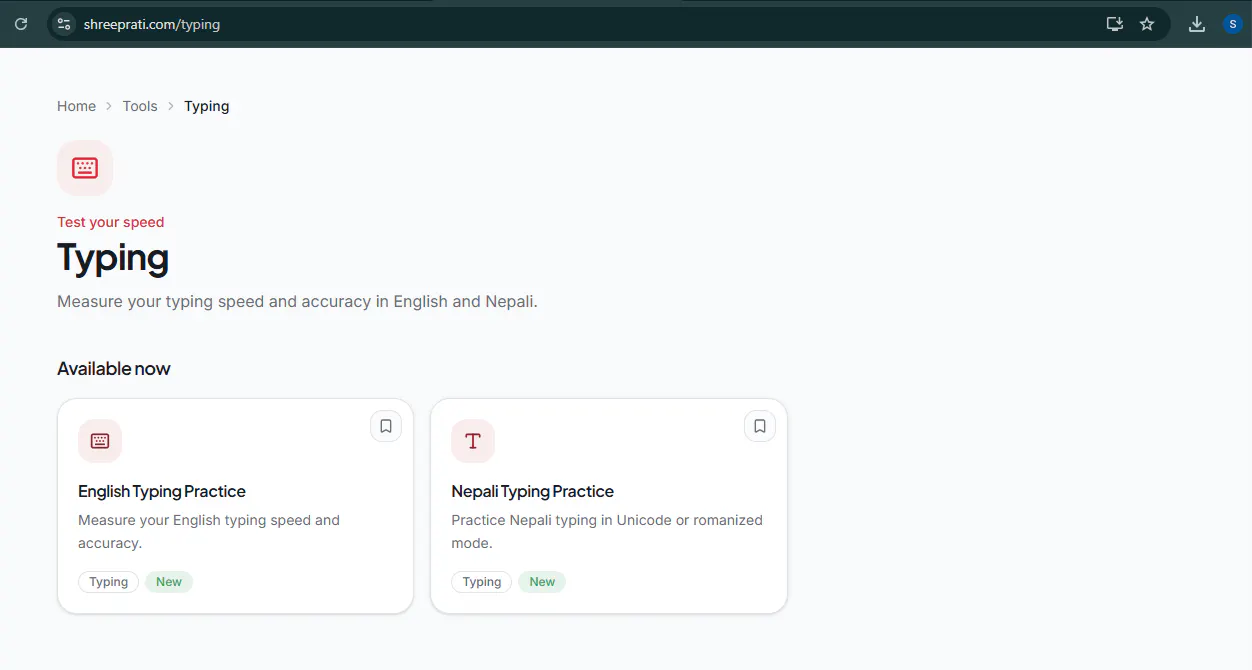Open the browser profile avatar

[1232, 24]
